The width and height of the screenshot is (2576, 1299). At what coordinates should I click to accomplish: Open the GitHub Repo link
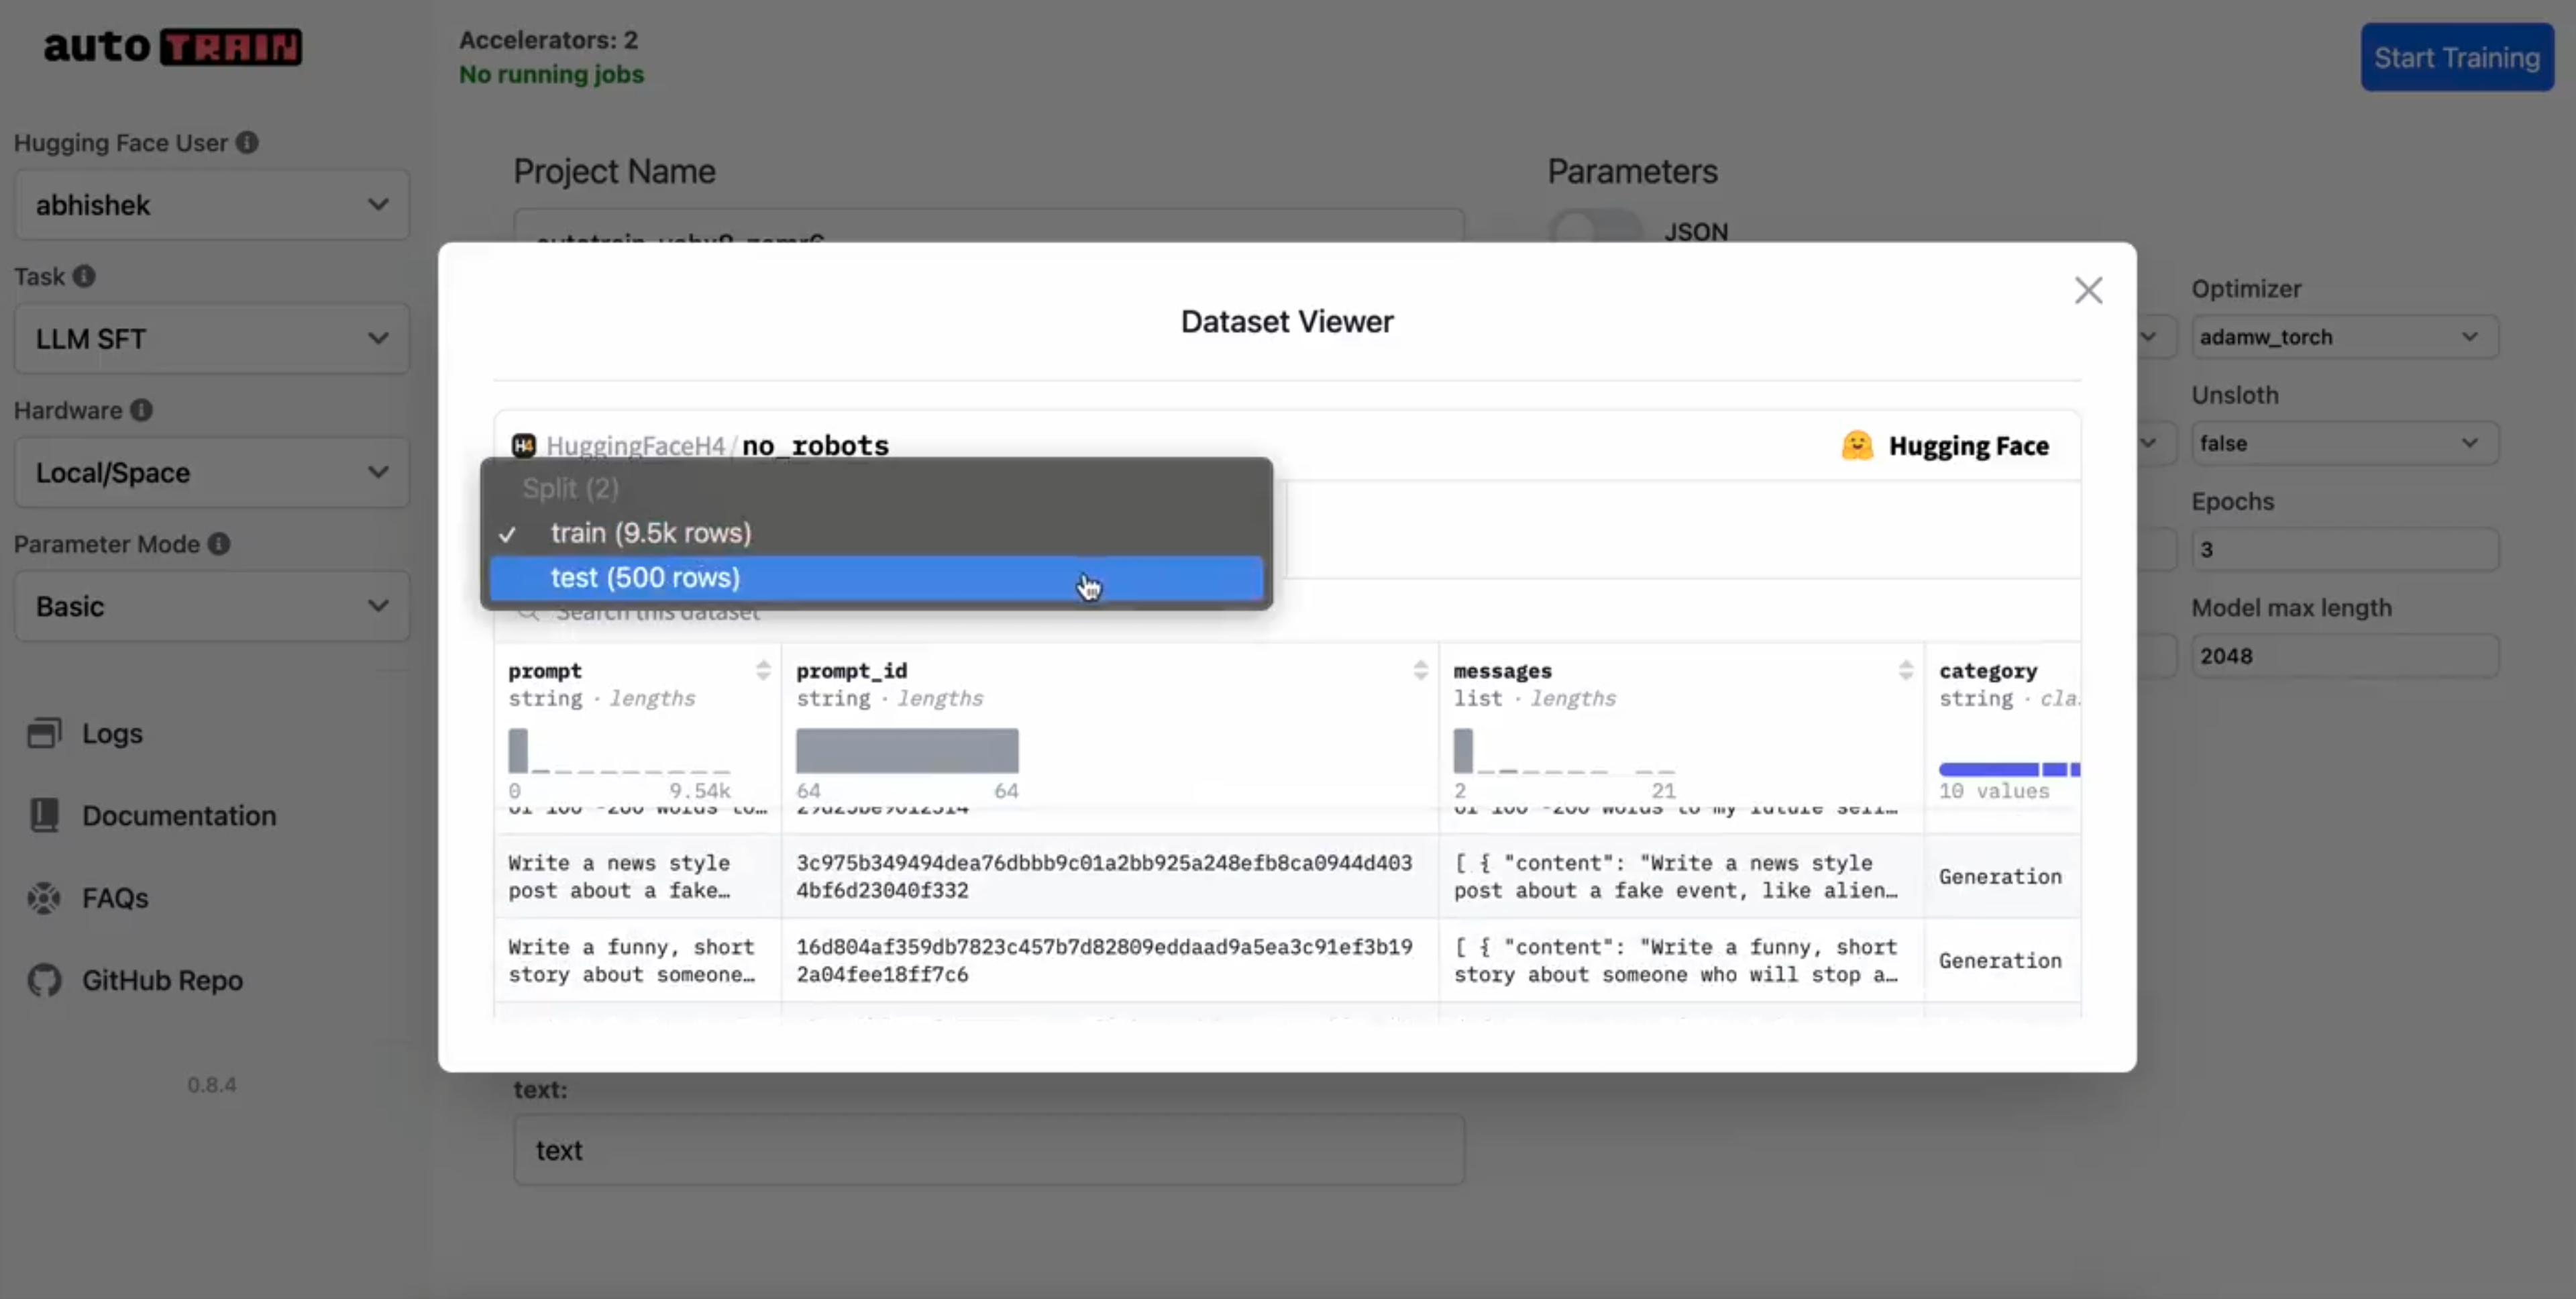(x=161, y=981)
